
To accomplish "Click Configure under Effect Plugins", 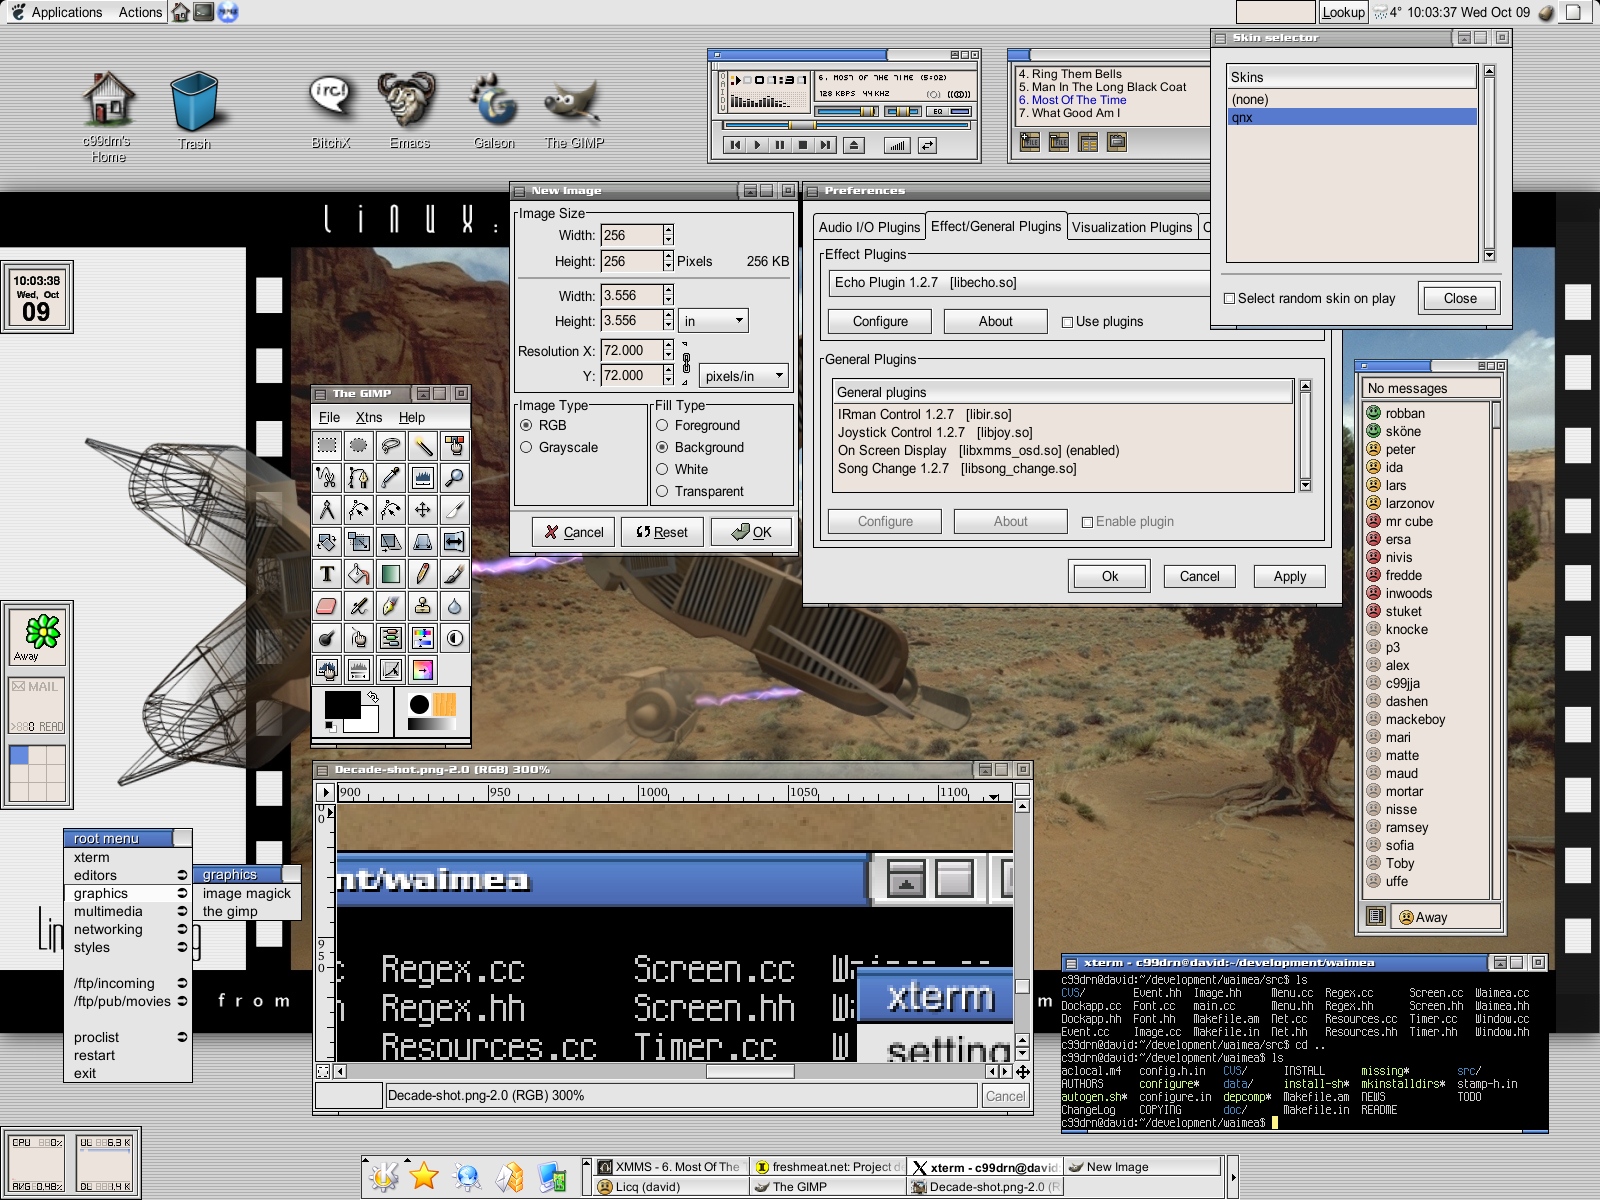I will [880, 321].
